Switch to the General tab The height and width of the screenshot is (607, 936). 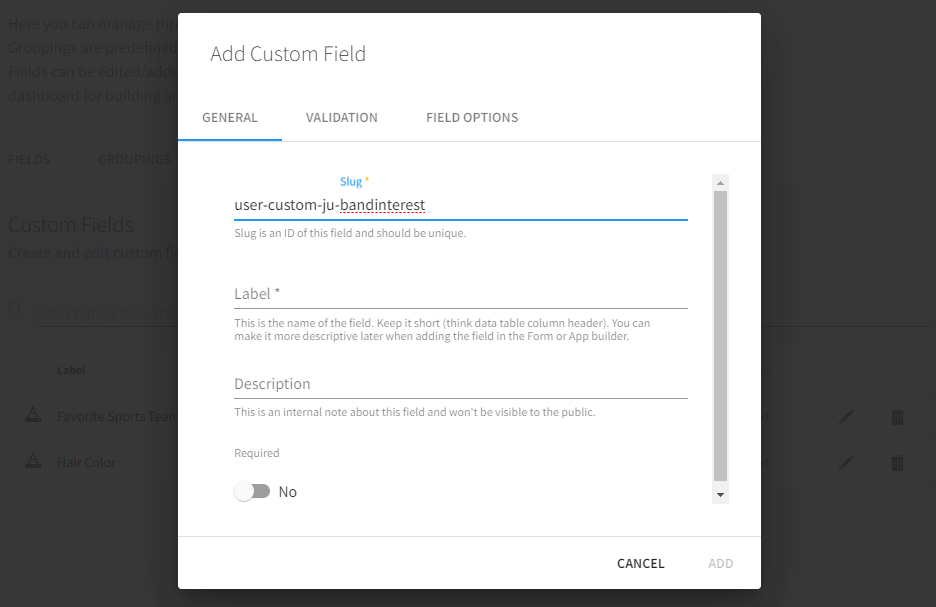pyautogui.click(x=230, y=118)
